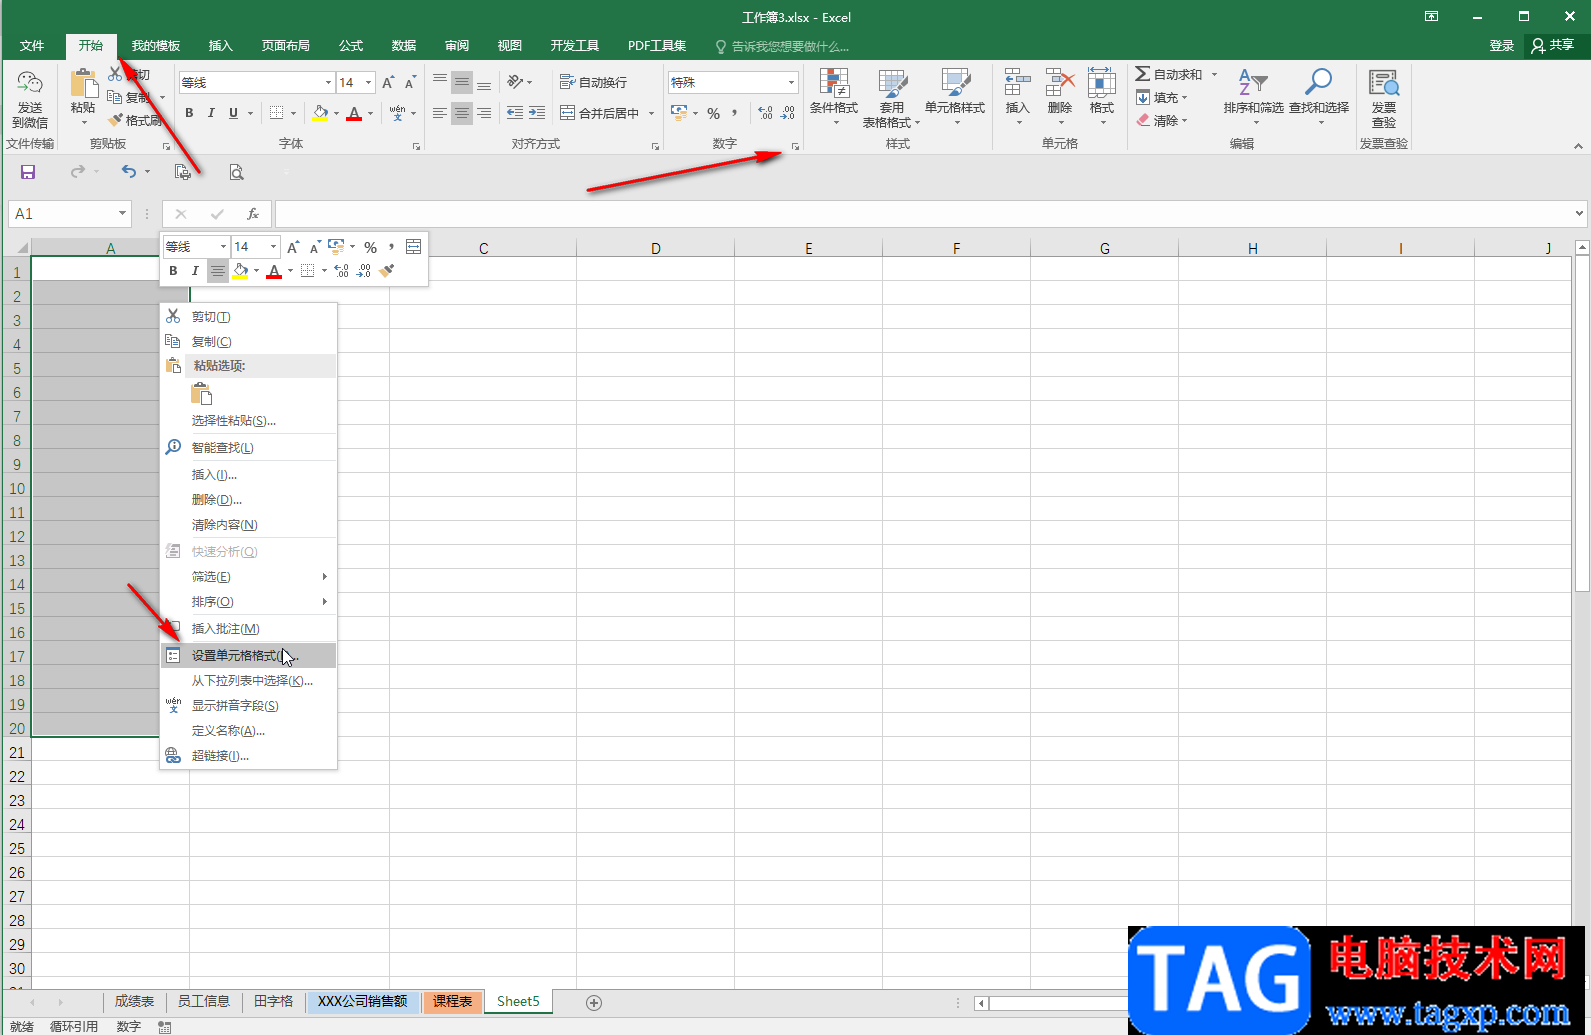Expand the Name Box dropdown arrow
Image resolution: width=1591 pixels, height=1035 pixels.
pyautogui.click(x=122, y=213)
